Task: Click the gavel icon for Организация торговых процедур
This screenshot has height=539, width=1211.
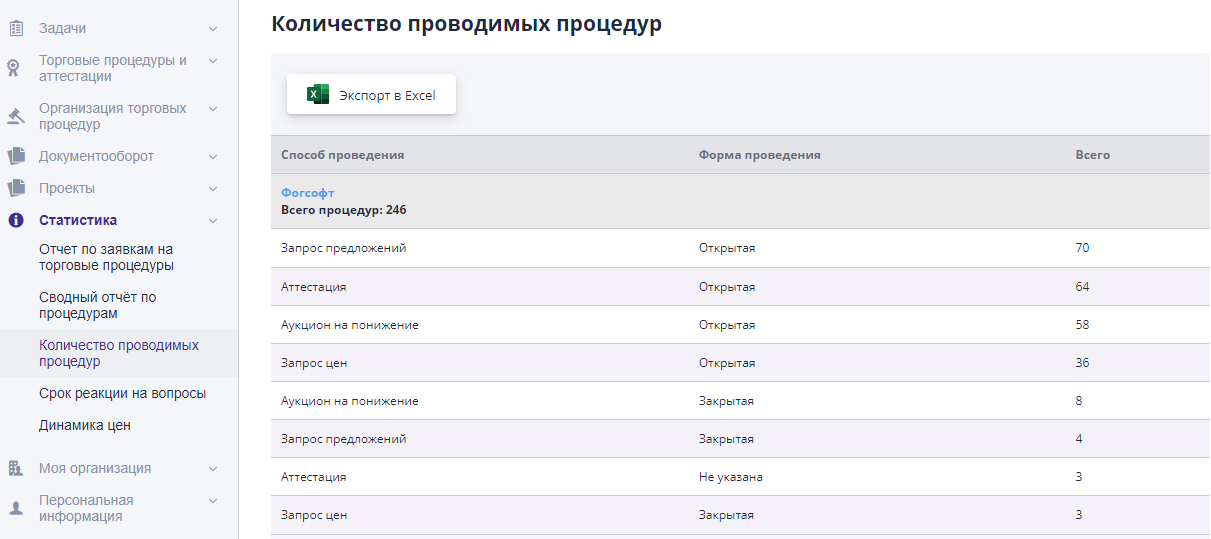Action: coord(15,116)
